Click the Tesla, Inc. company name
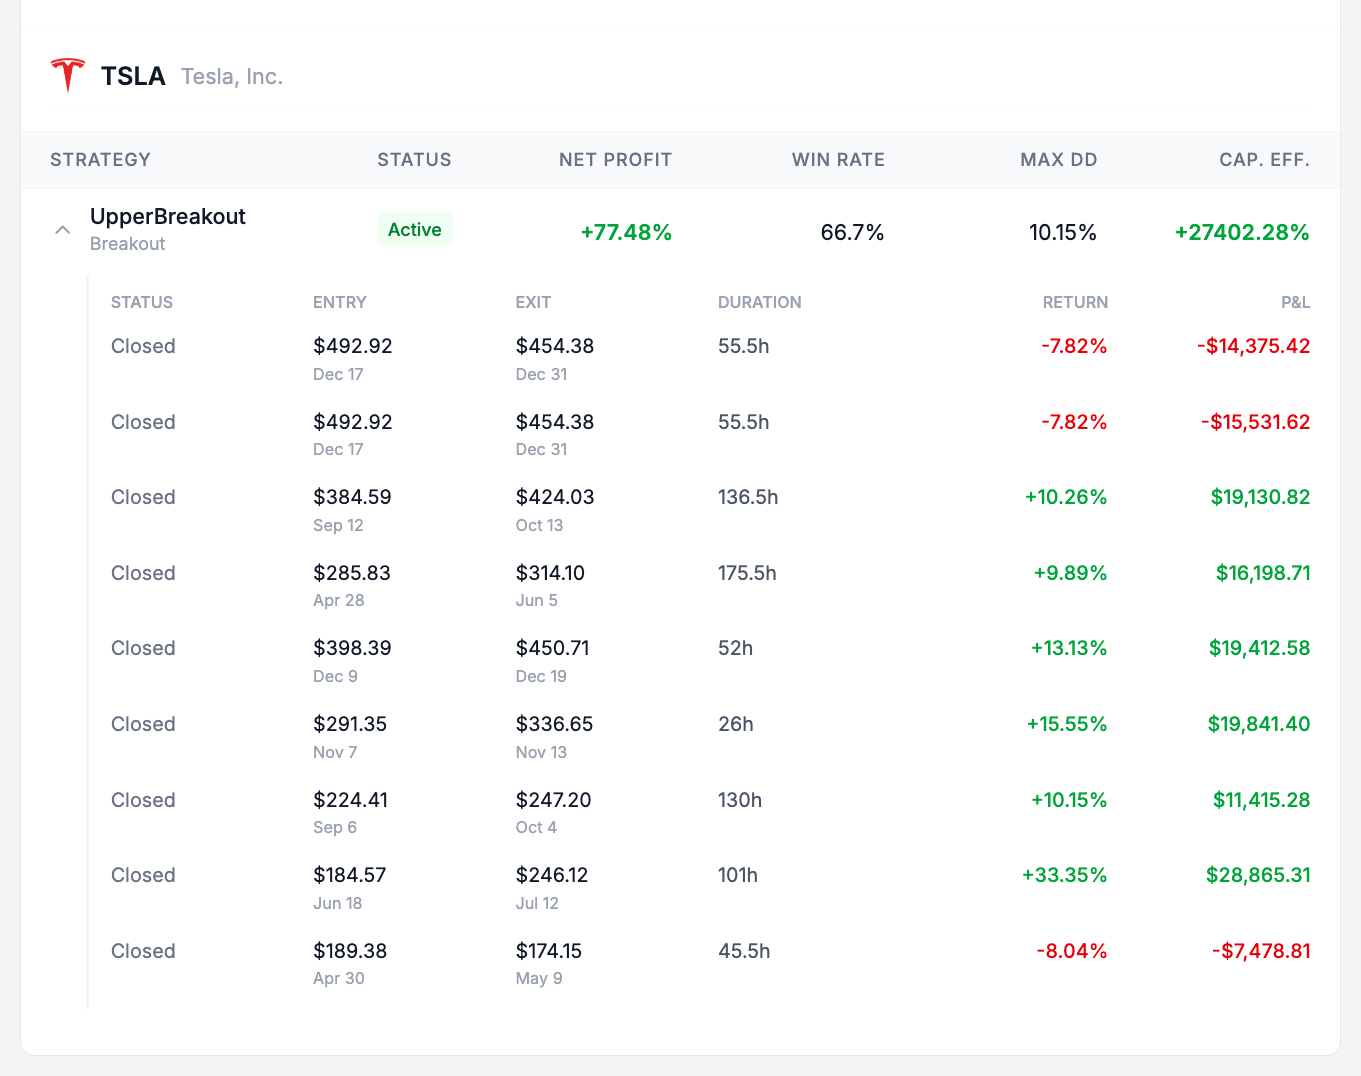 tap(231, 76)
